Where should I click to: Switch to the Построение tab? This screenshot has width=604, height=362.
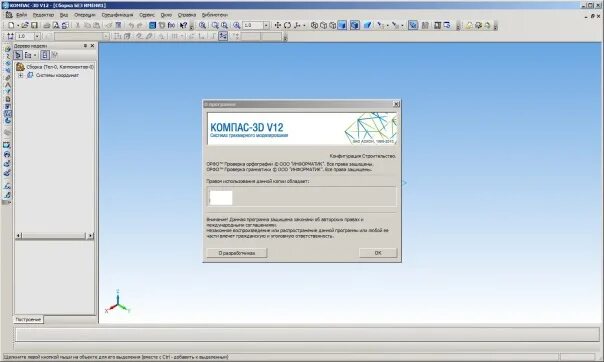(28, 319)
